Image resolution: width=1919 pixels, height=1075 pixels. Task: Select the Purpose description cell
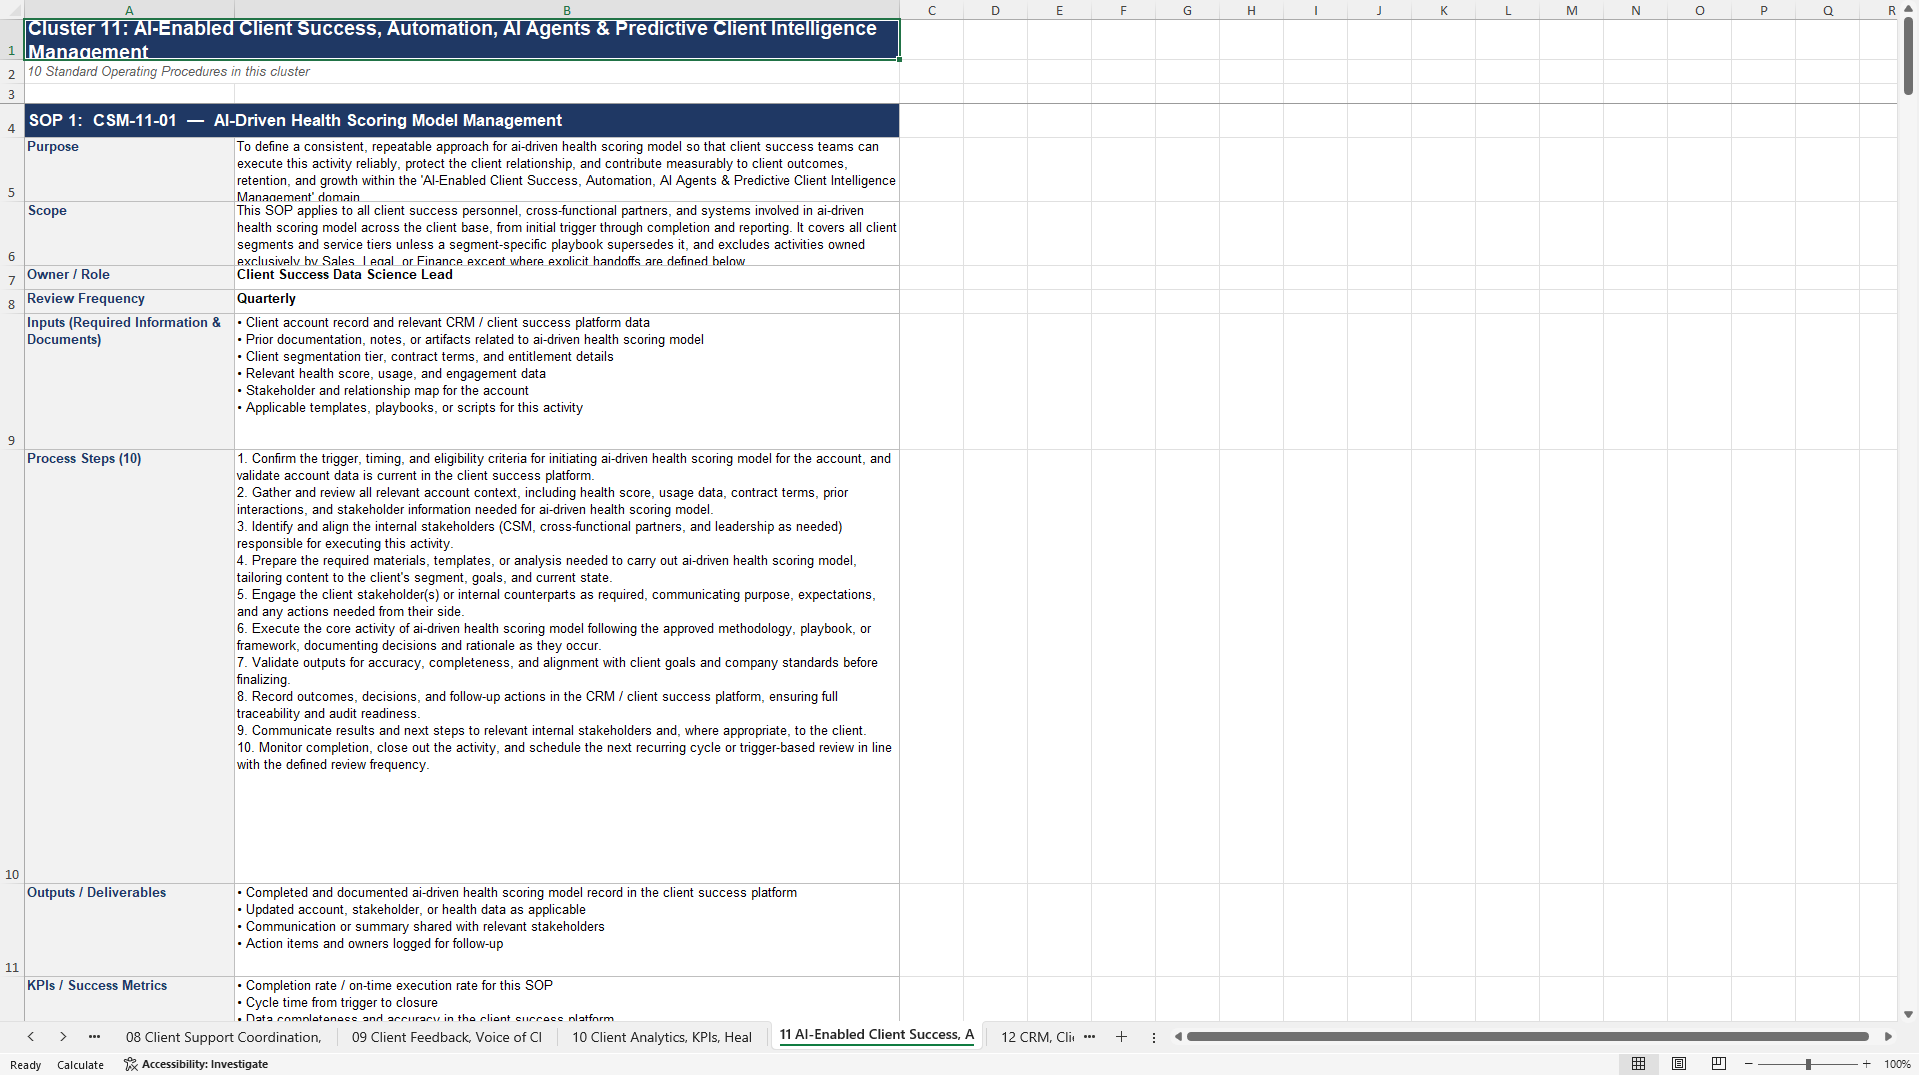(x=566, y=170)
